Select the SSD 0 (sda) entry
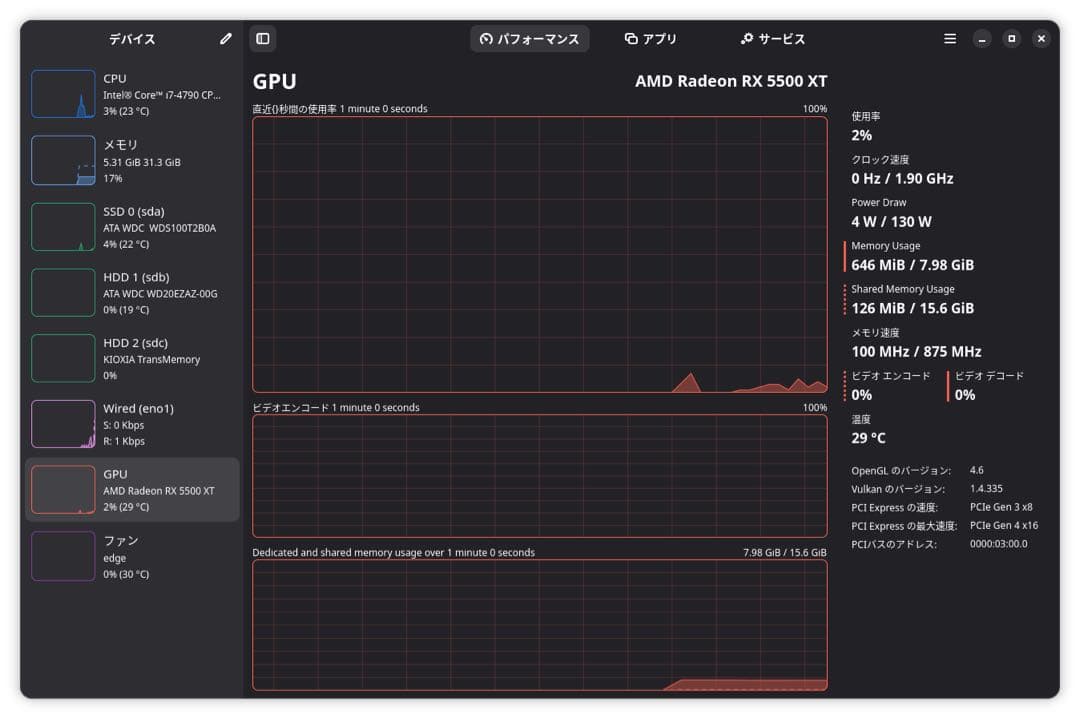This screenshot has width=1080, height=719. coord(132,227)
